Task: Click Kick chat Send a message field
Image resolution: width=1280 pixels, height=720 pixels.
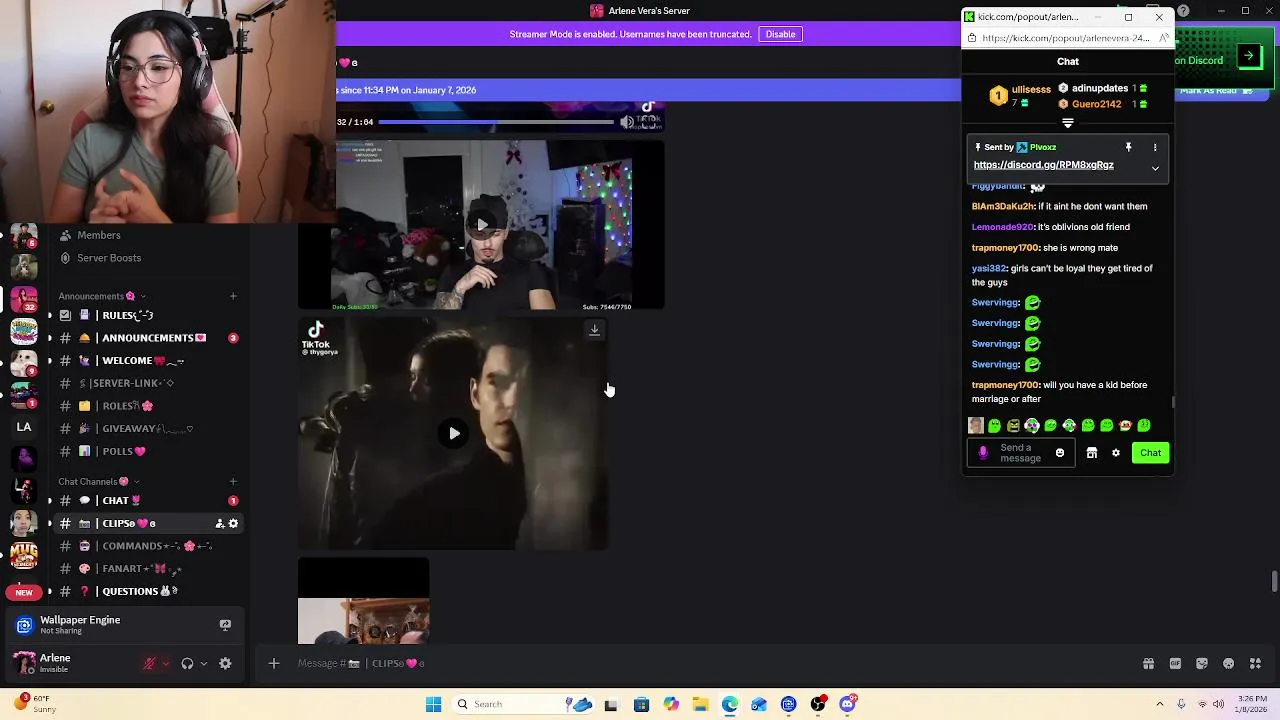Action: click(1020, 453)
